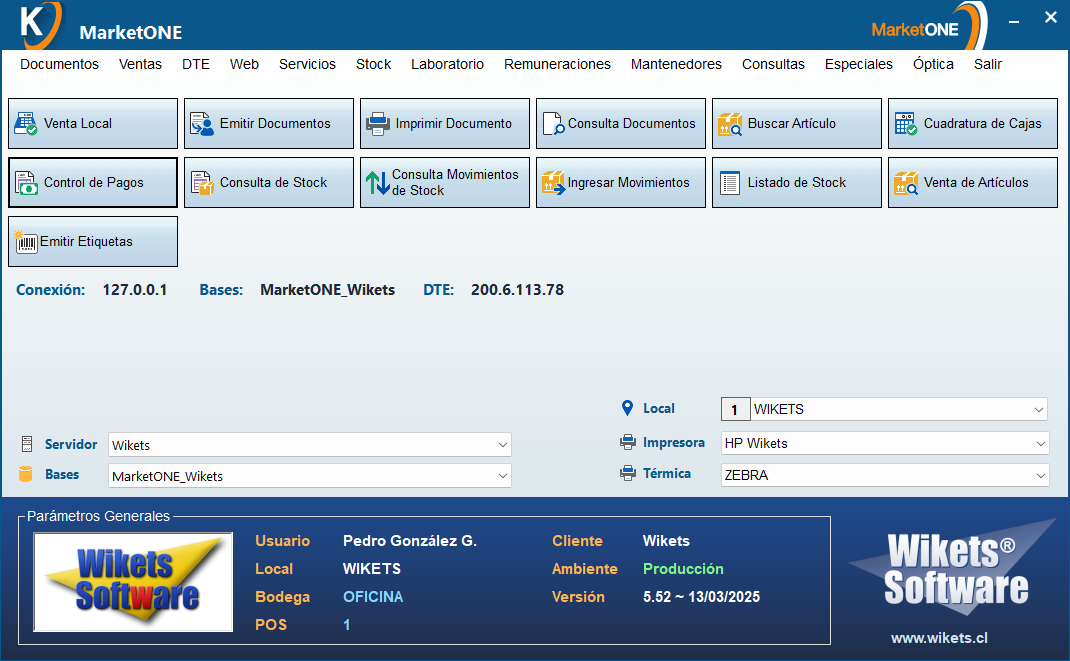Image resolution: width=1070 pixels, height=661 pixels.
Task: Expand the Impresora printer dropdown
Action: click(1039, 443)
